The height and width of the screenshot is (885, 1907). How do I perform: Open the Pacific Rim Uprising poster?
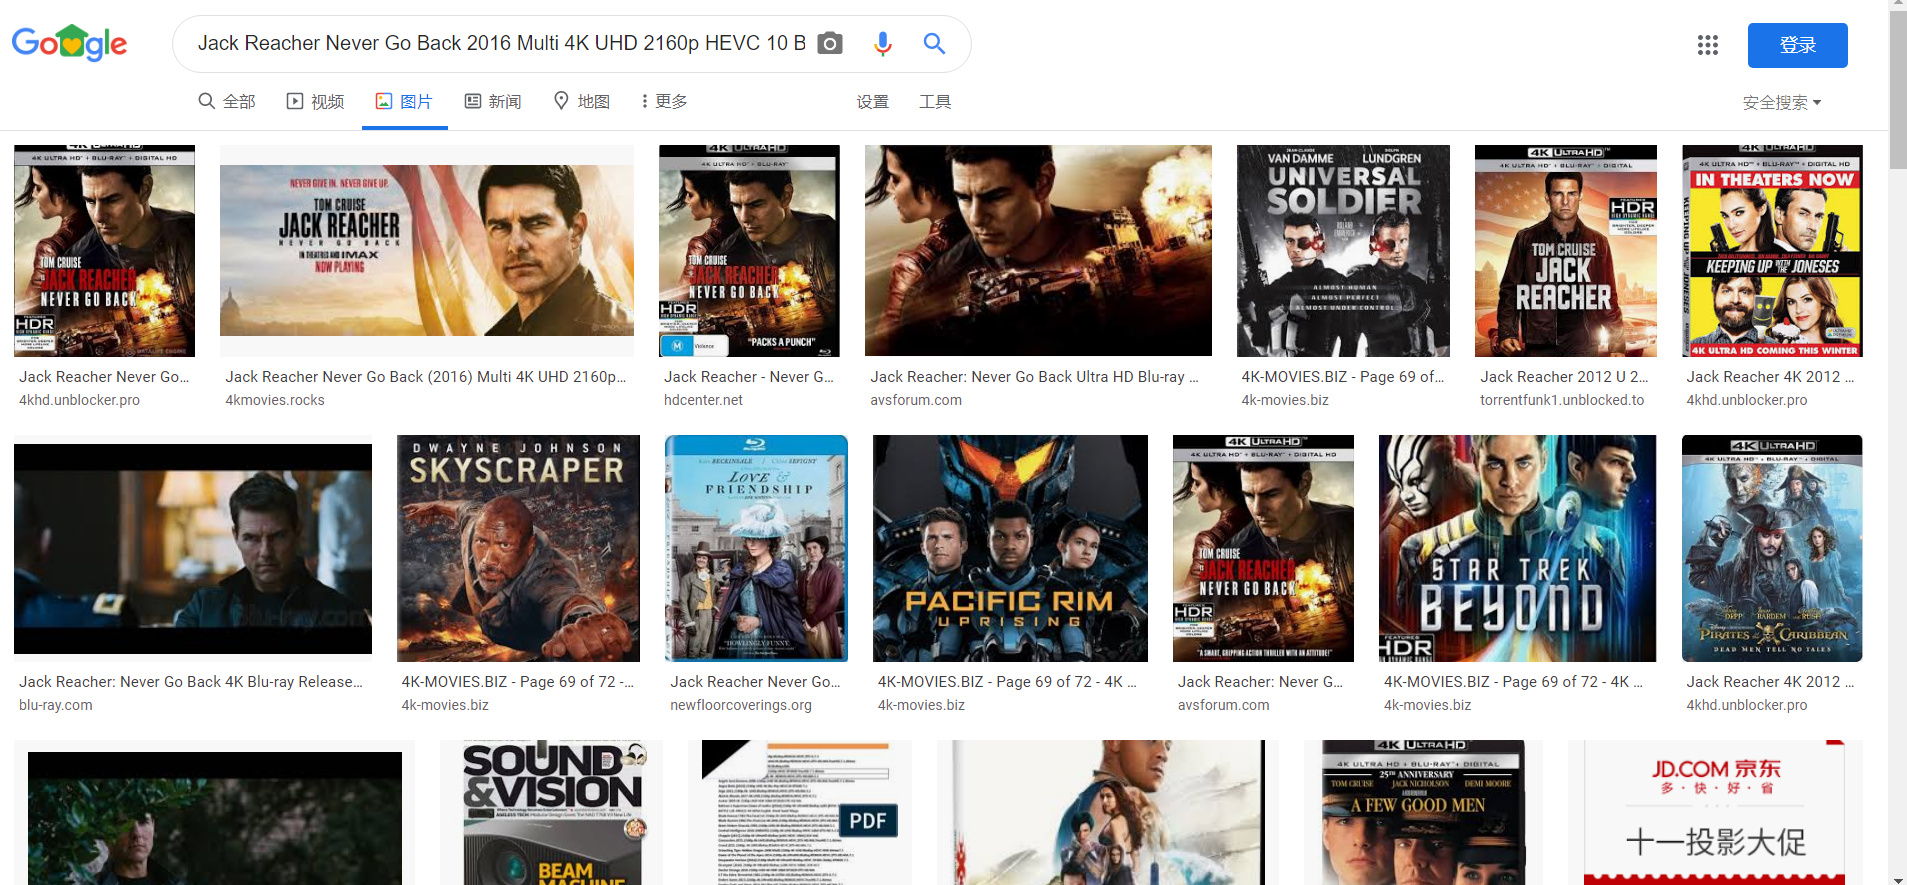[1010, 548]
